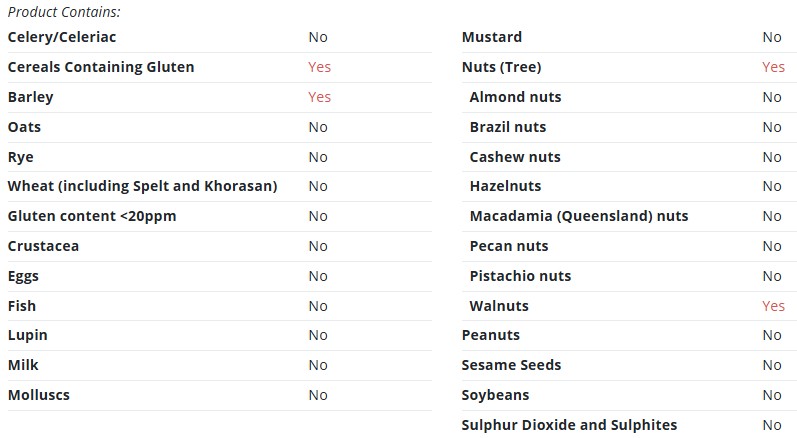
Task: Click the No value next to Milk
Action: pyautogui.click(x=318, y=365)
